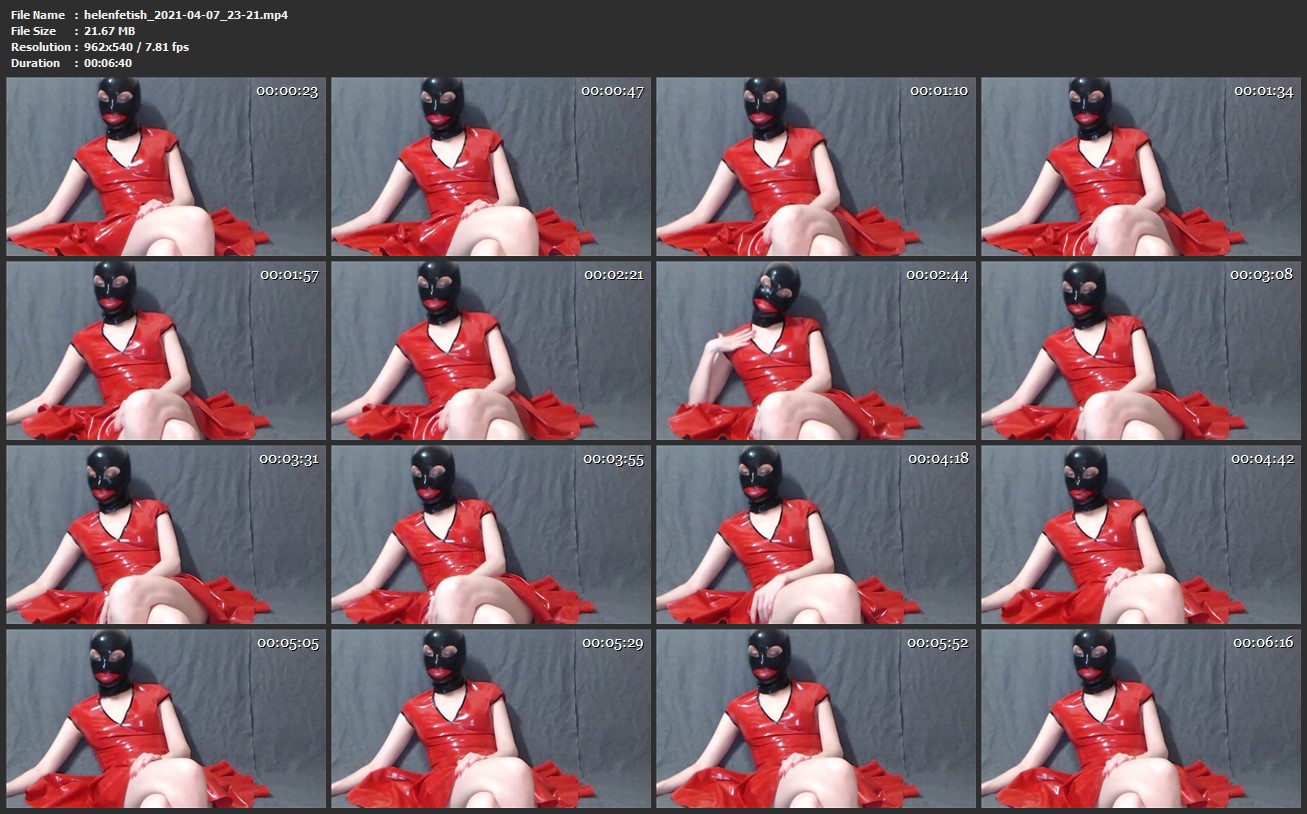Click the file size value 21.67 MB
This screenshot has width=1307, height=814.
(x=109, y=31)
